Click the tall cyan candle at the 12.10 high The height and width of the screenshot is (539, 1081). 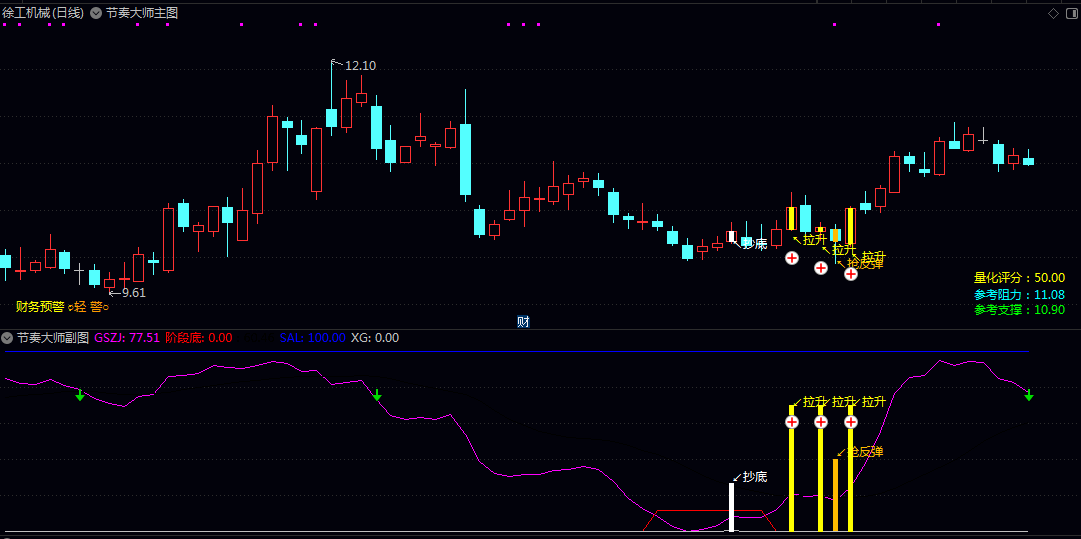(x=332, y=118)
